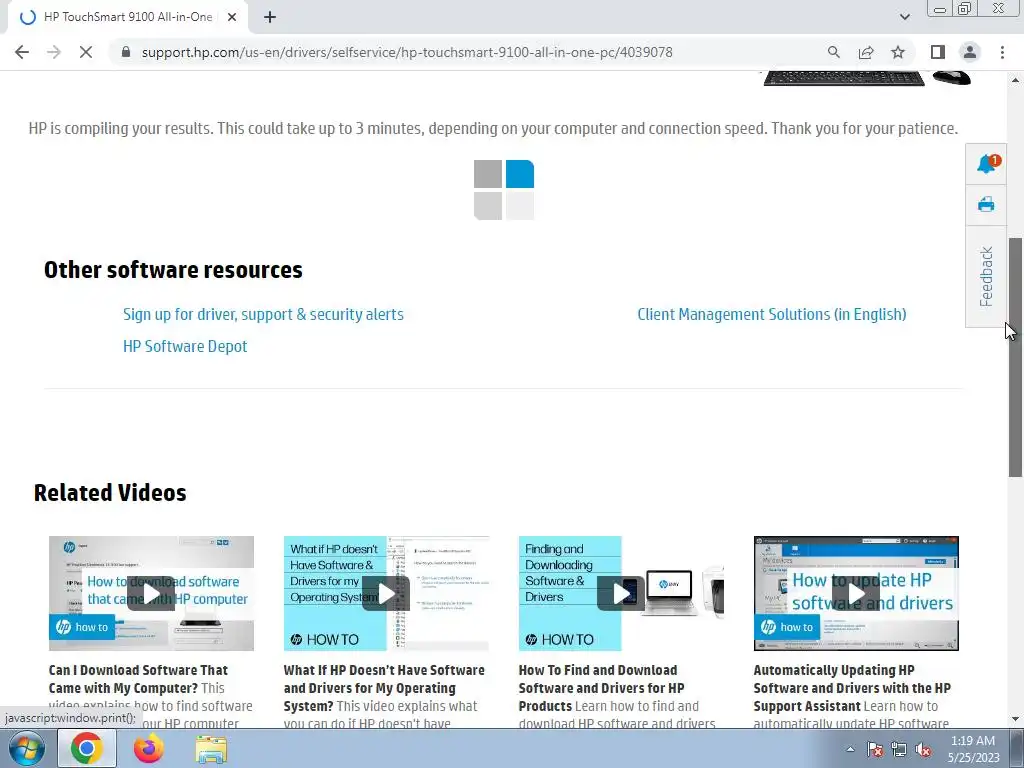Play 'How to update HP software' video
The width and height of the screenshot is (1024, 768).
coord(856,593)
